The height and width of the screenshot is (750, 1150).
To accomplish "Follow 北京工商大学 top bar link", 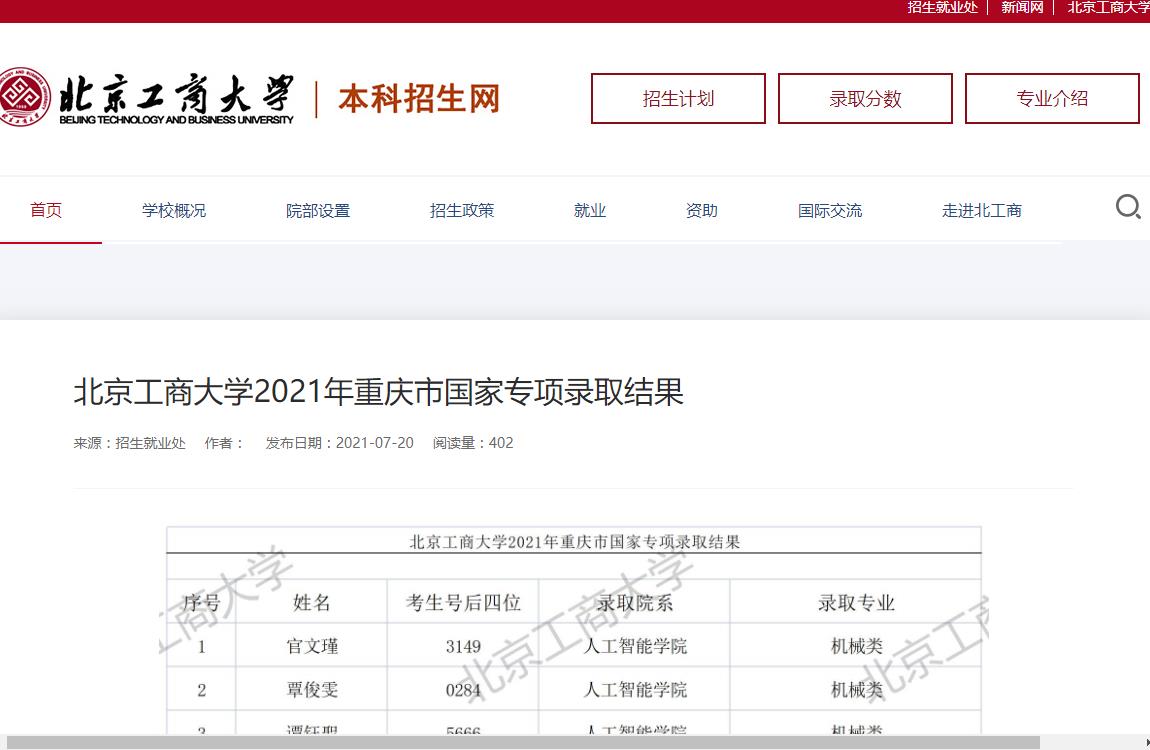I will point(1108,7).
